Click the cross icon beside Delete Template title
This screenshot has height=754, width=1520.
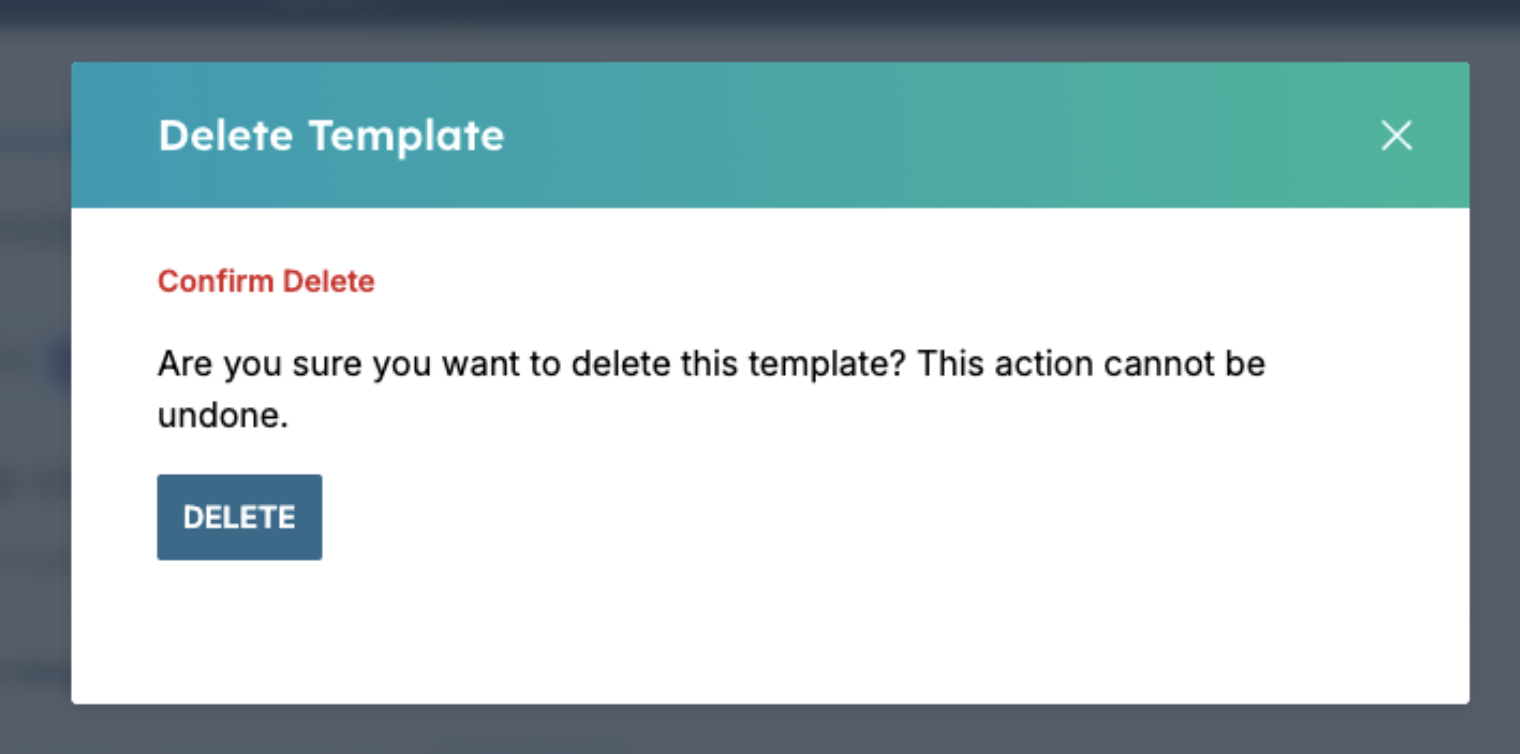click(1396, 135)
